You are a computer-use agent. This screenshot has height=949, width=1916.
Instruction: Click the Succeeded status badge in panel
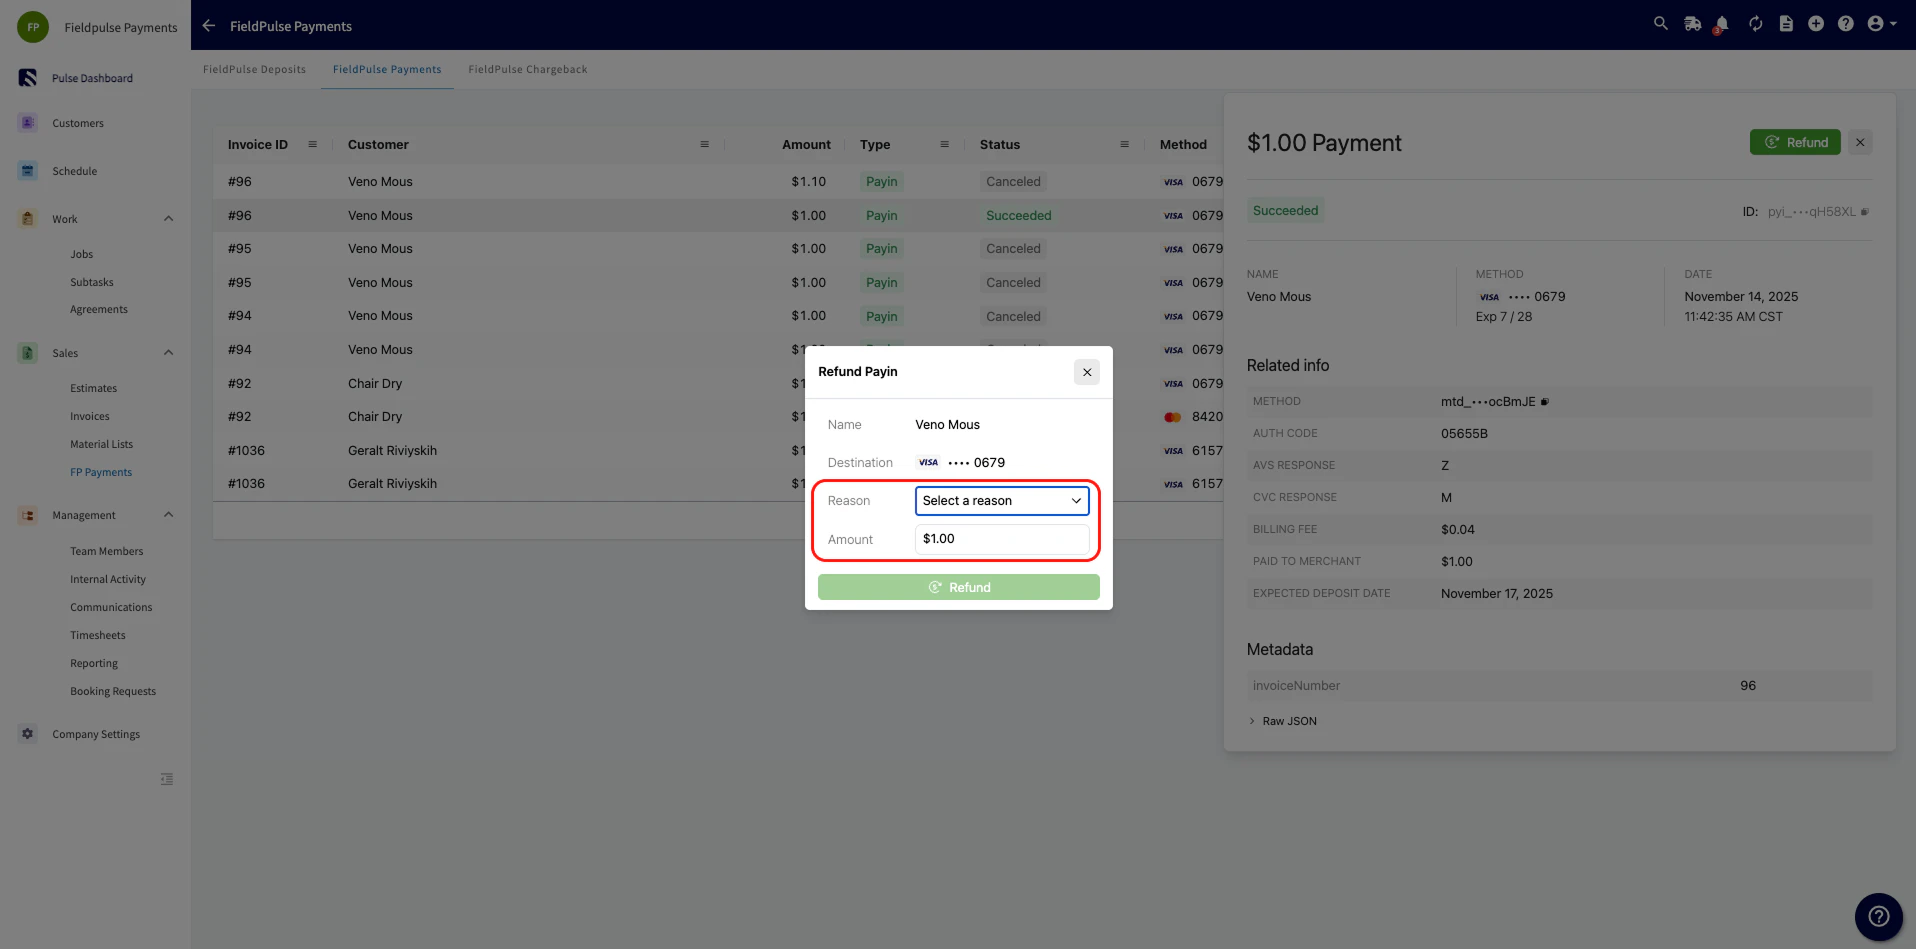pos(1285,211)
